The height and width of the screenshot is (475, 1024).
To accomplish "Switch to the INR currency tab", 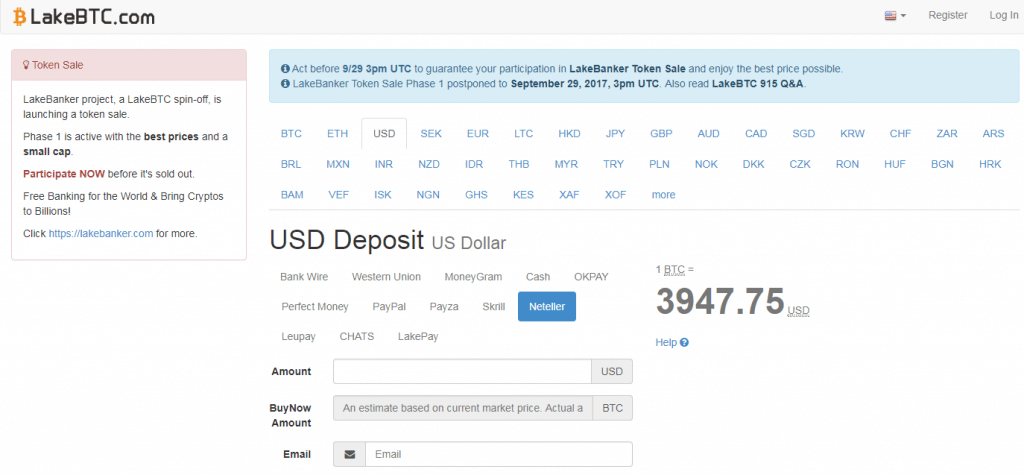I will click(x=383, y=164).
